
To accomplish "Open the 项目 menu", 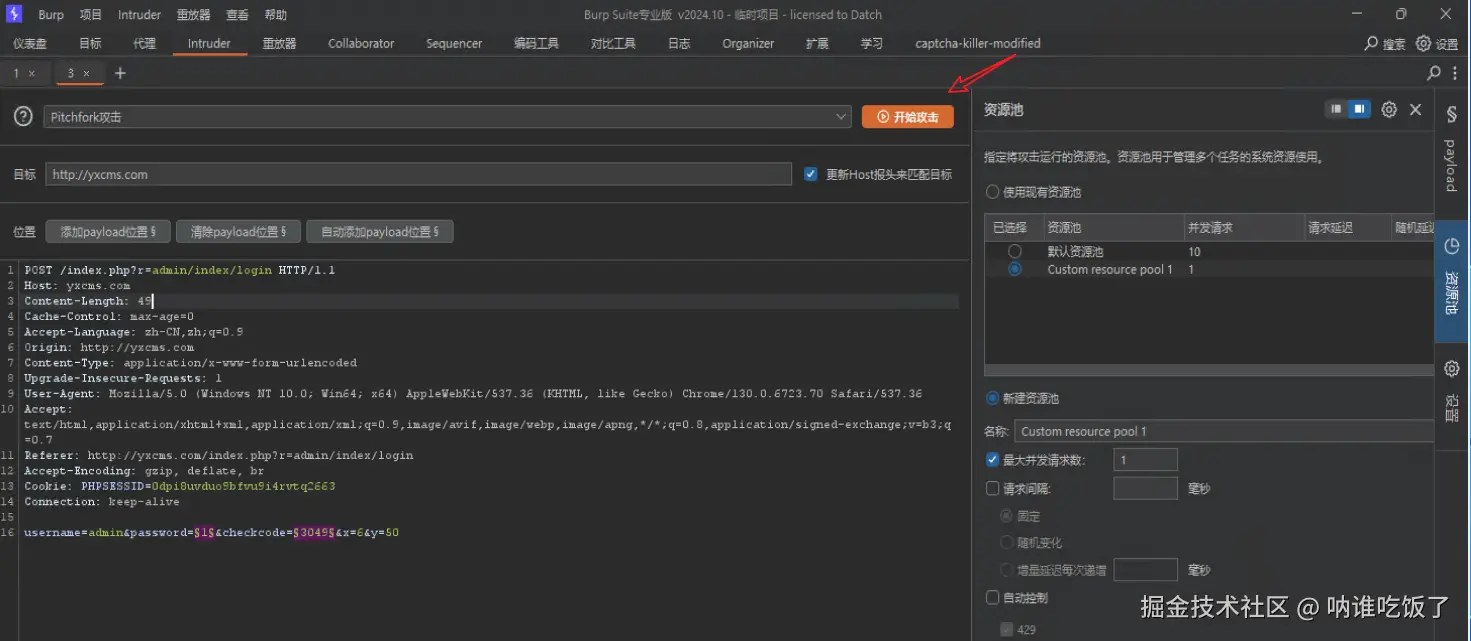I will click(91, 15).
